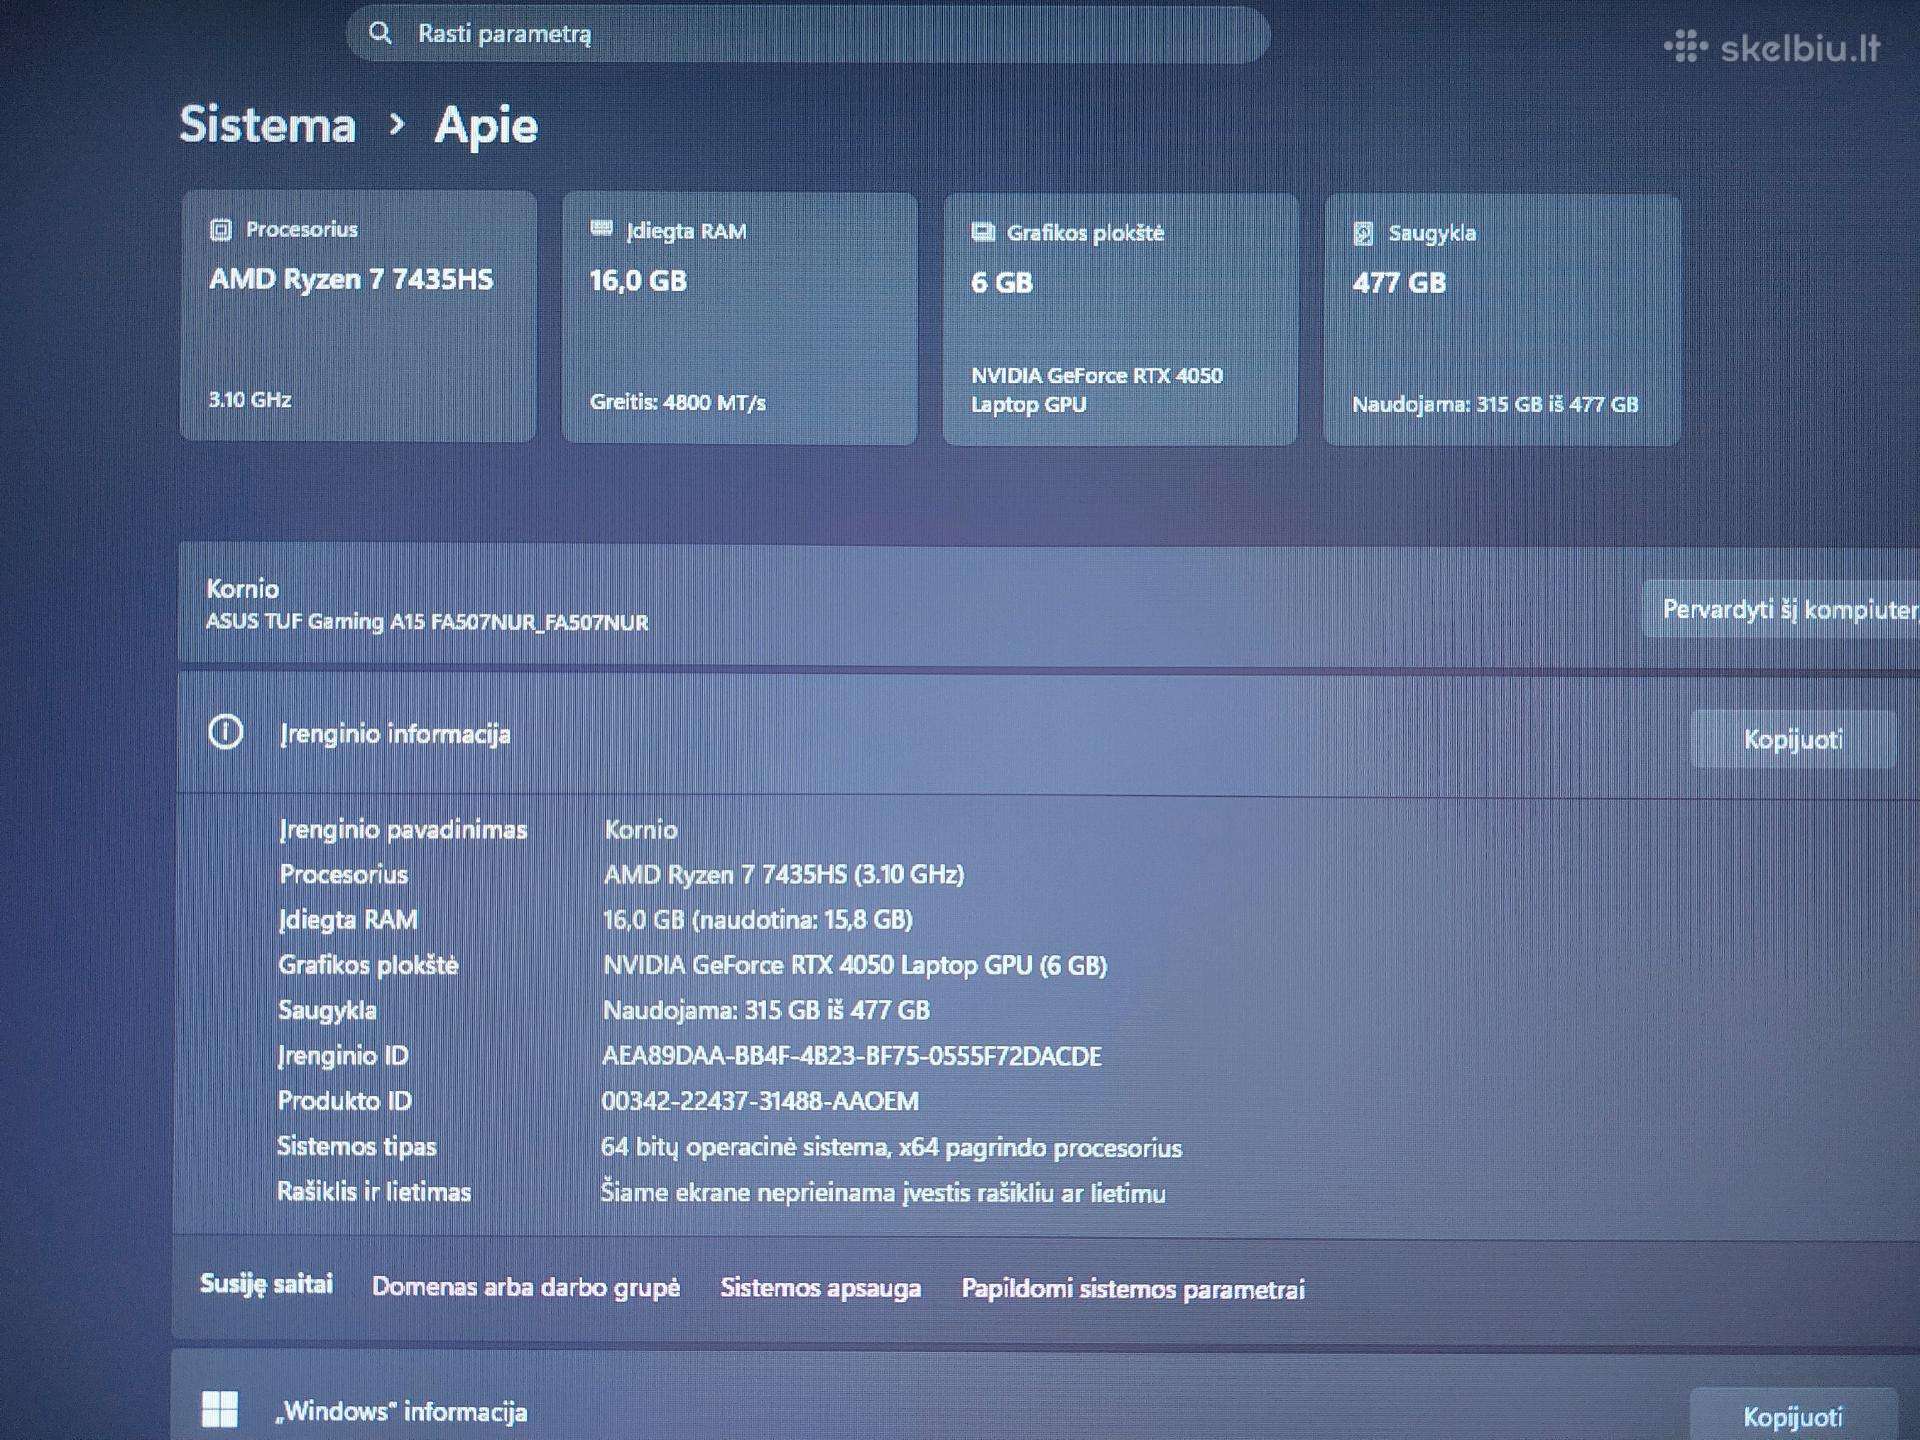Click the product ID "00342-22437-31488-AAOEM"
The width and height of the screenshot is (1920, 1440).
point(760,1101)
